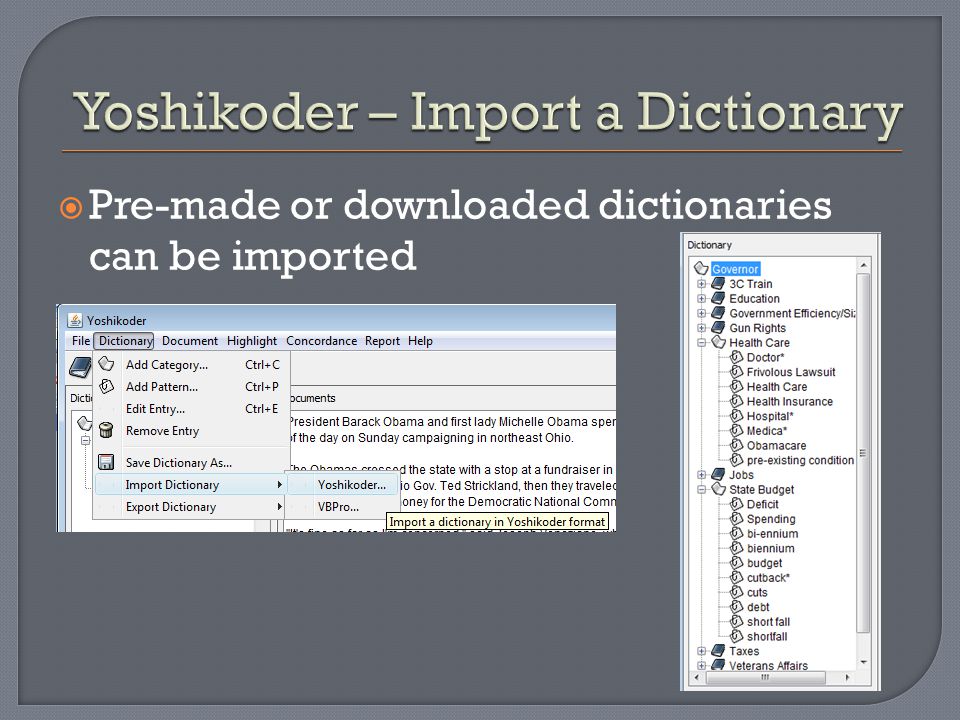Select VBPro... import format
The width and height of the screenshot is (960, 720).
[343, 507]
